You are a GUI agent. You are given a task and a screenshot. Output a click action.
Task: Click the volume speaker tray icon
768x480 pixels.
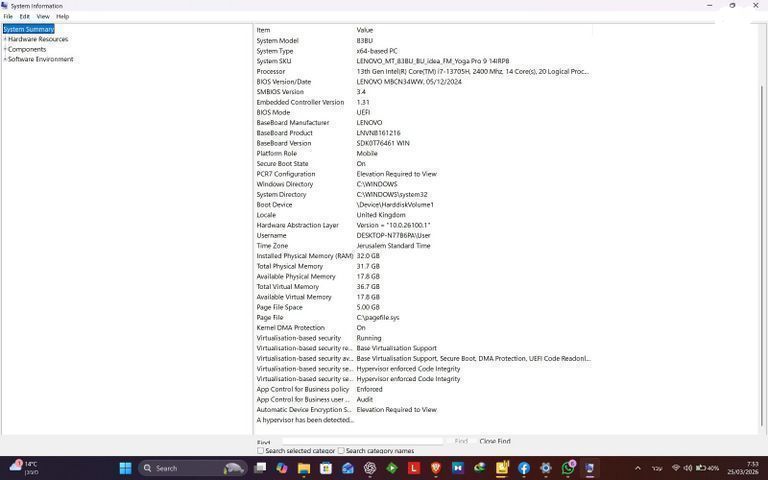(688, 468)
